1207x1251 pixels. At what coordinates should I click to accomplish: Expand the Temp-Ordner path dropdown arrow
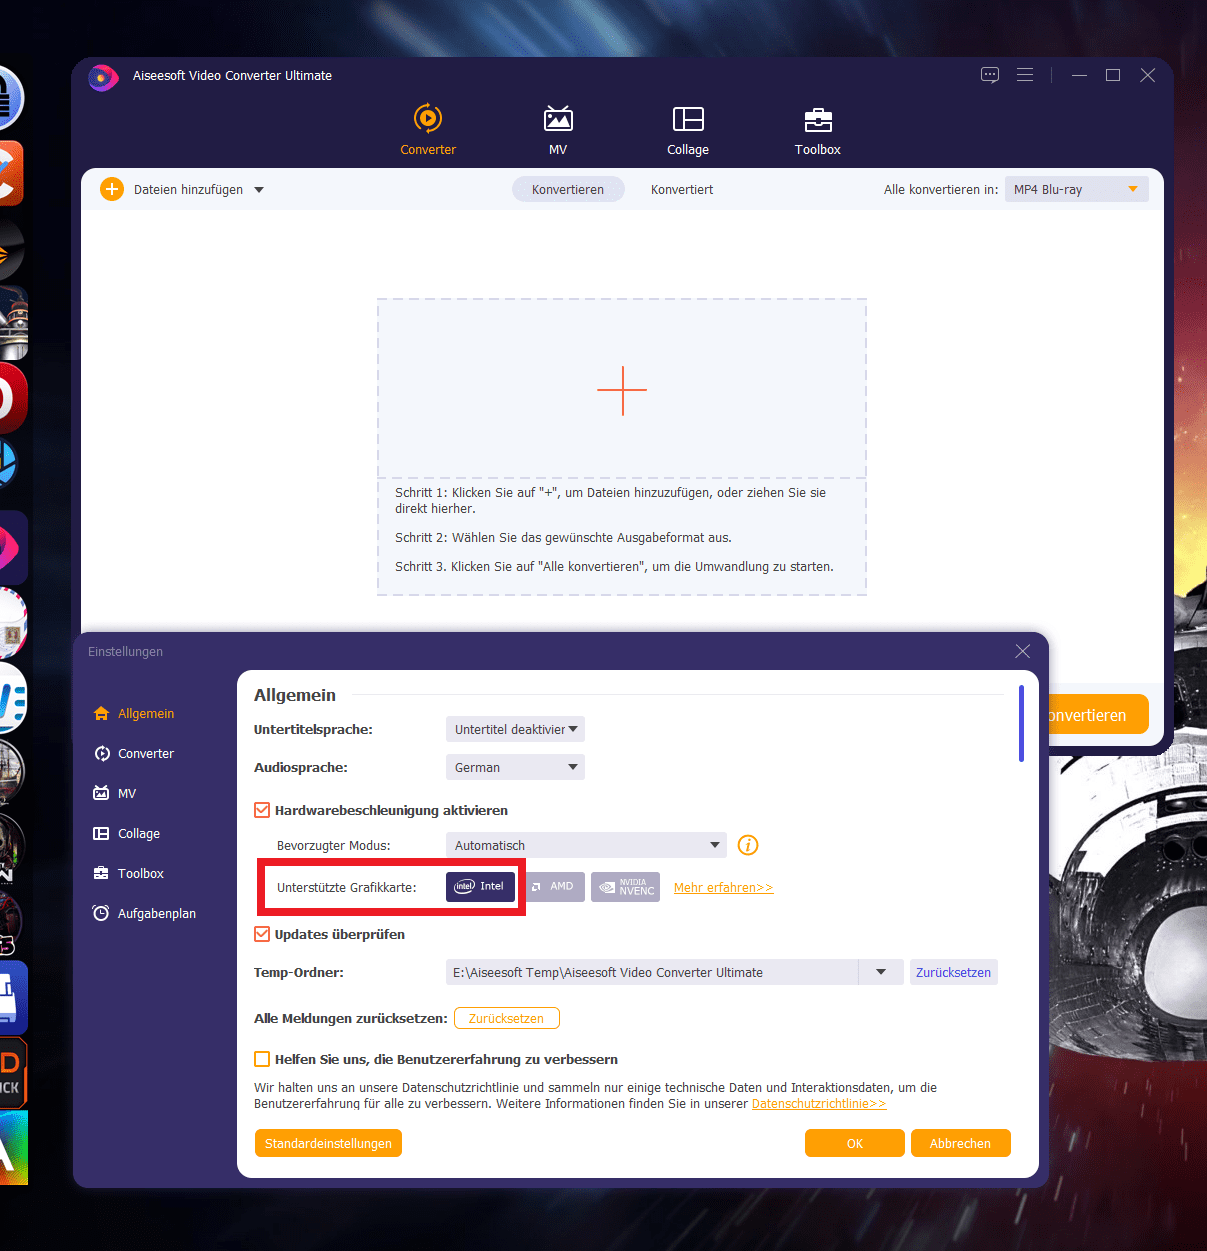(881, 972)
